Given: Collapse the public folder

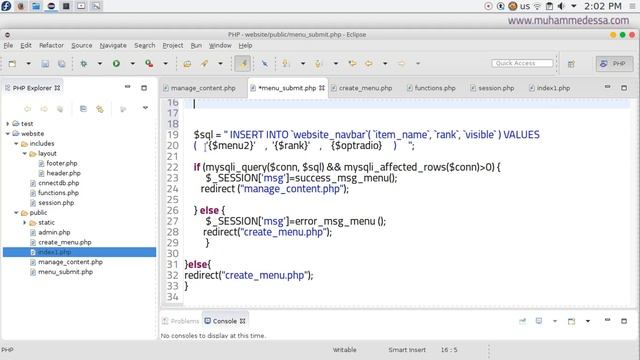Looking at the screenshot, I should [x=16, y=213].
